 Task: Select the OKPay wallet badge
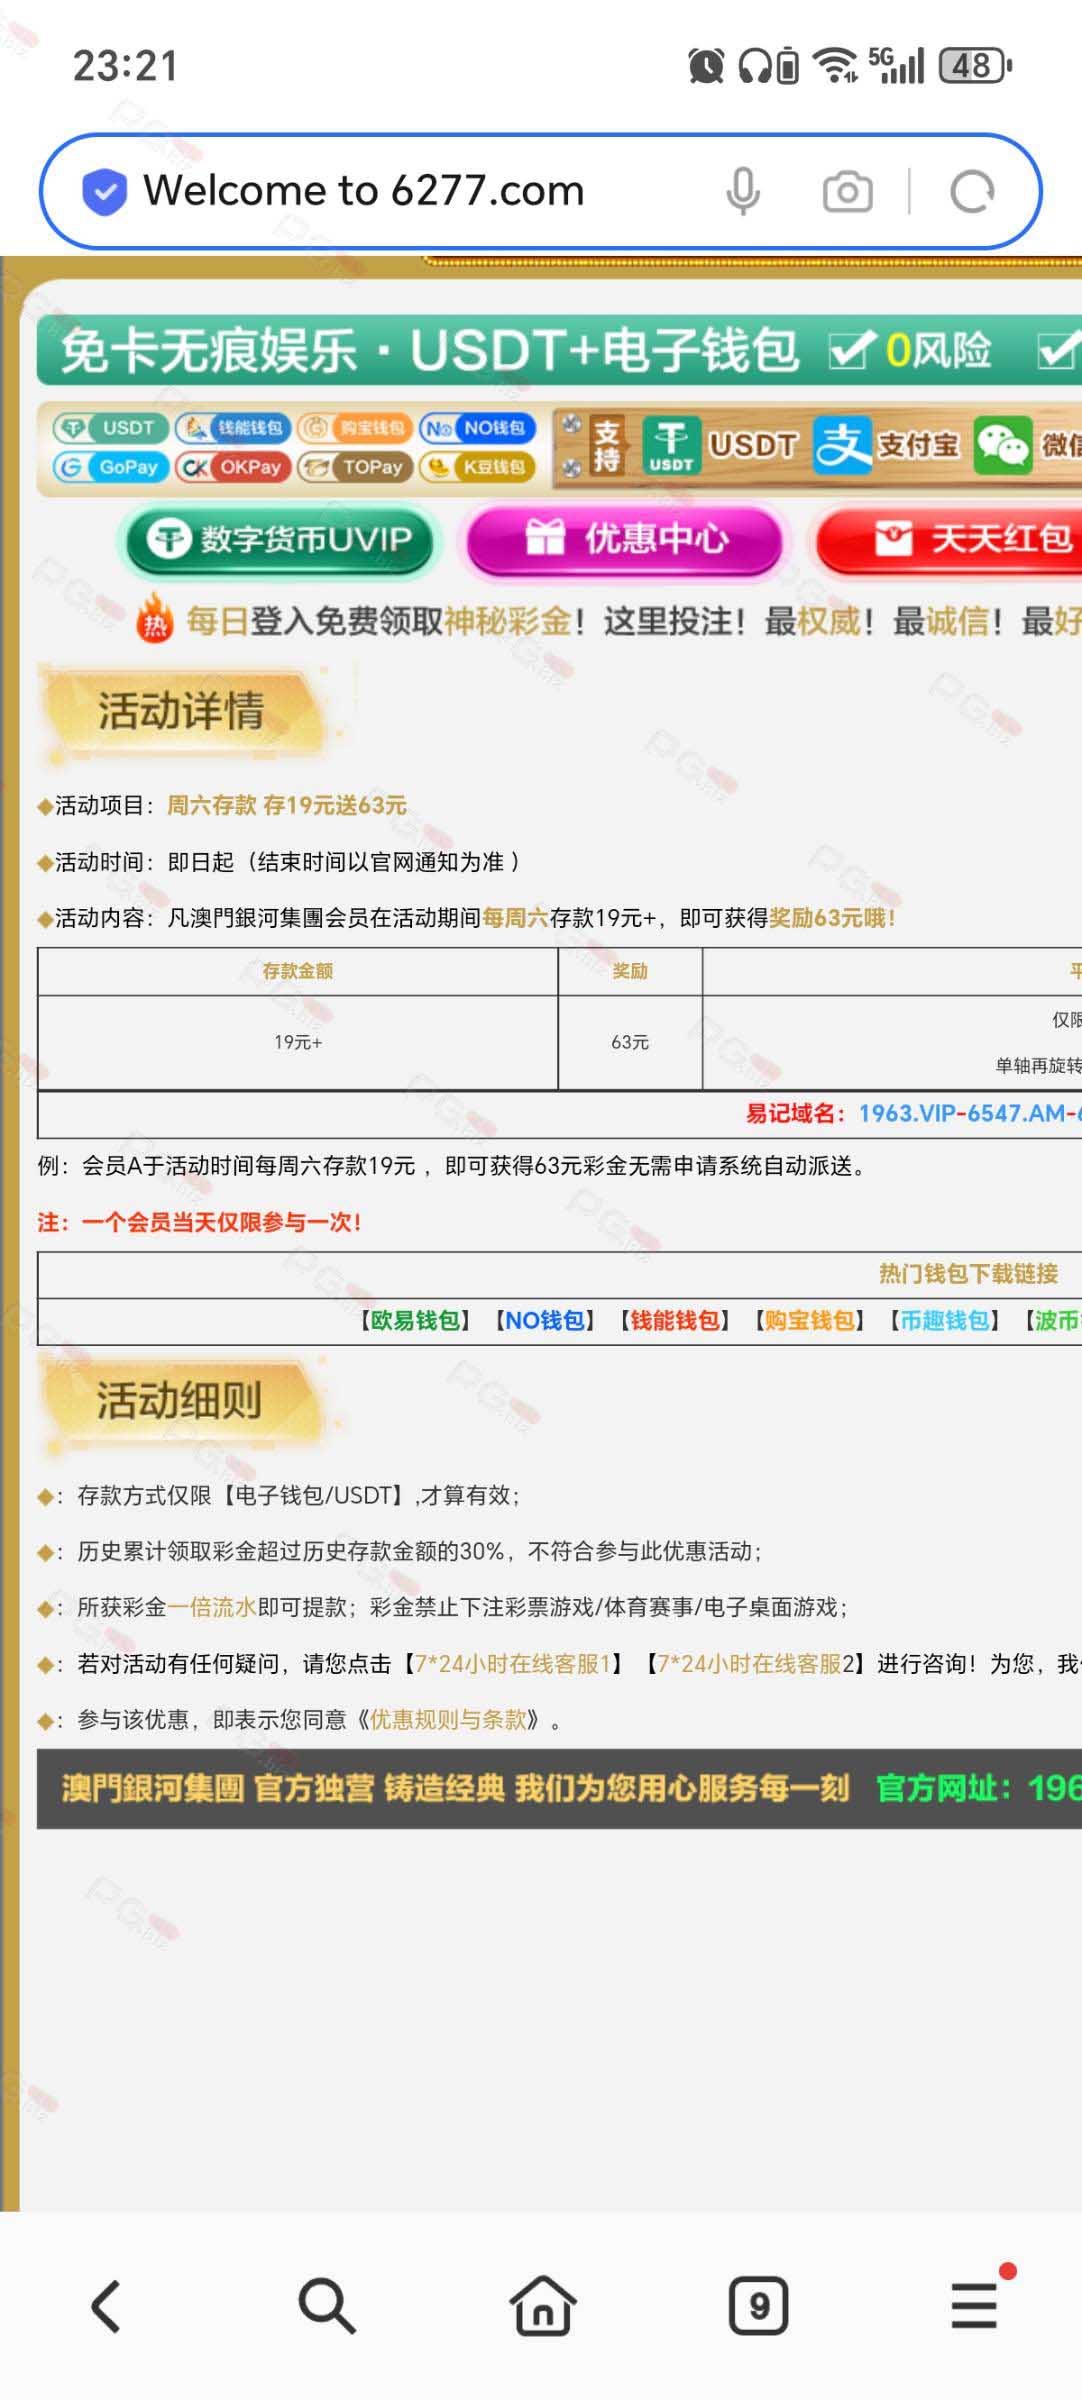233,467
